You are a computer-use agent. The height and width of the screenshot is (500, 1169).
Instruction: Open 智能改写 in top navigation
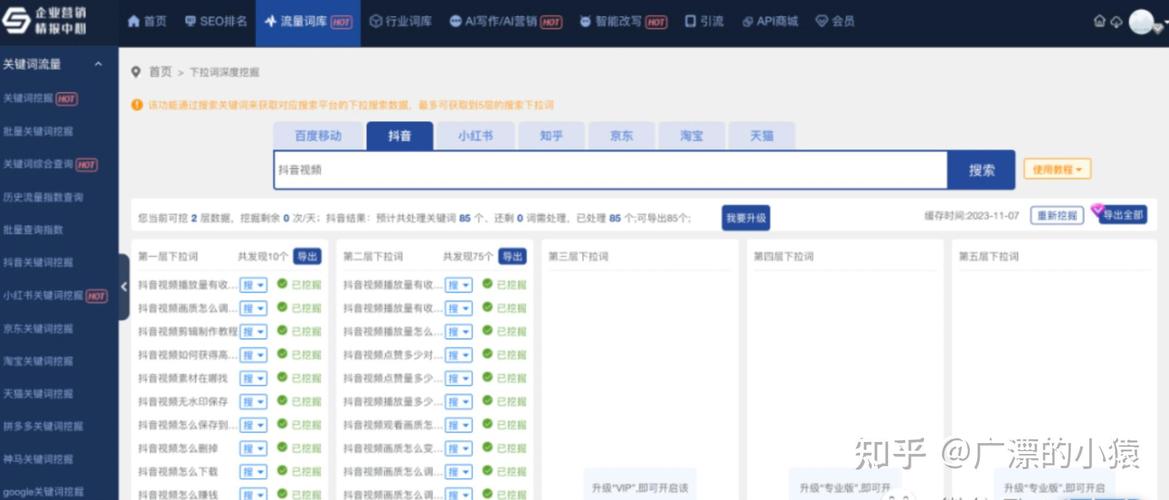point(623,22)
